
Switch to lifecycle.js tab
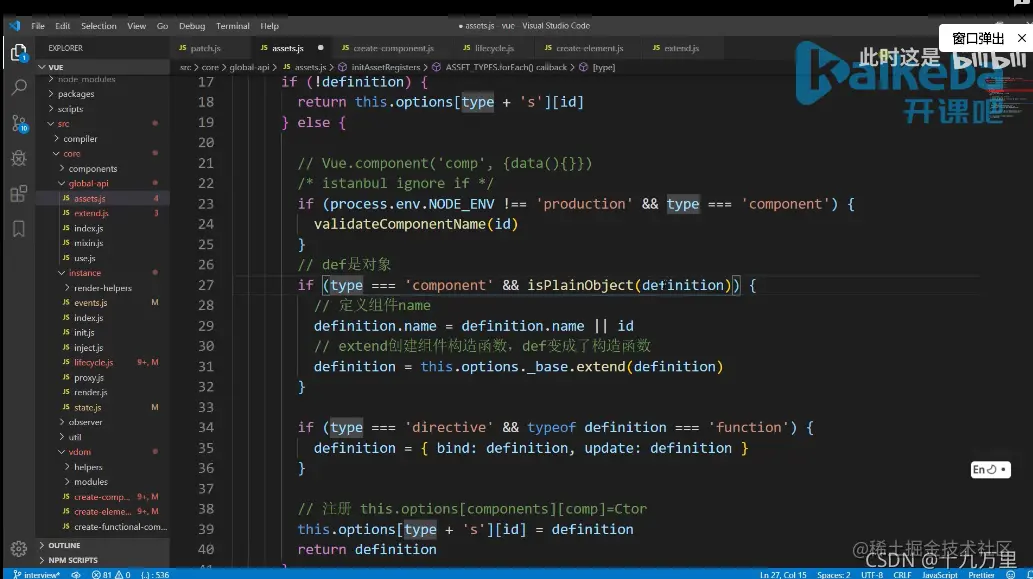[x=494, y=48]
